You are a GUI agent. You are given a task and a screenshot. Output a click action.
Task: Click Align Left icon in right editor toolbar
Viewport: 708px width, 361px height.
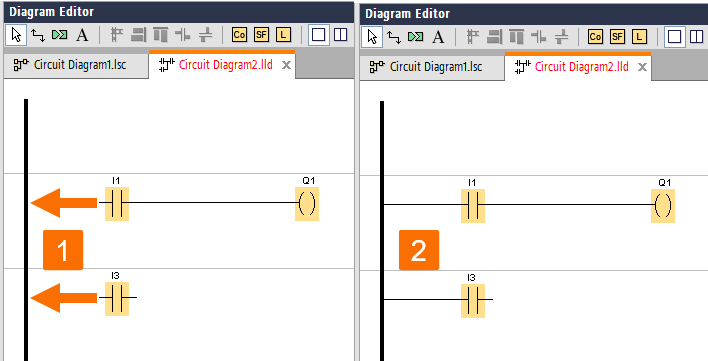tap(473, 37)
